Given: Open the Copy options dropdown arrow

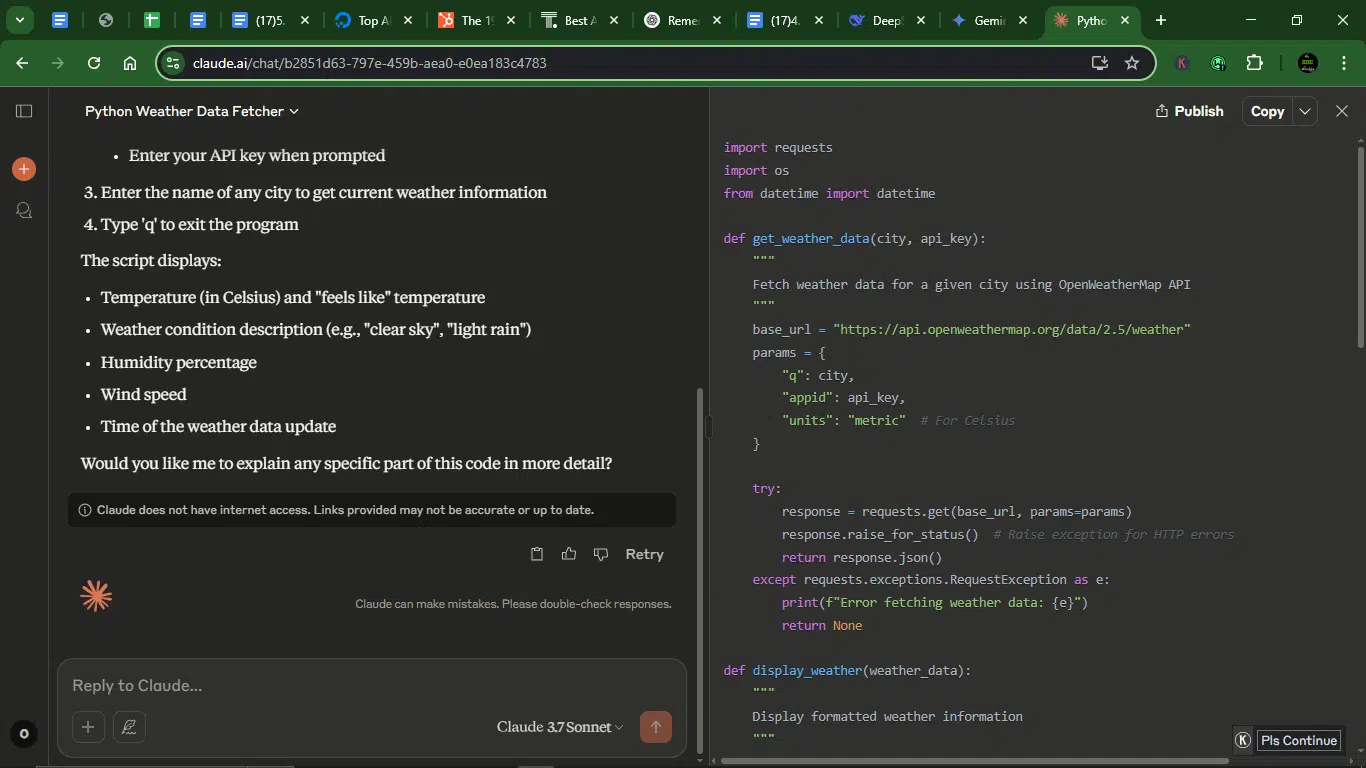Looking at the screenshot, I should click(x=1304, y=111).
